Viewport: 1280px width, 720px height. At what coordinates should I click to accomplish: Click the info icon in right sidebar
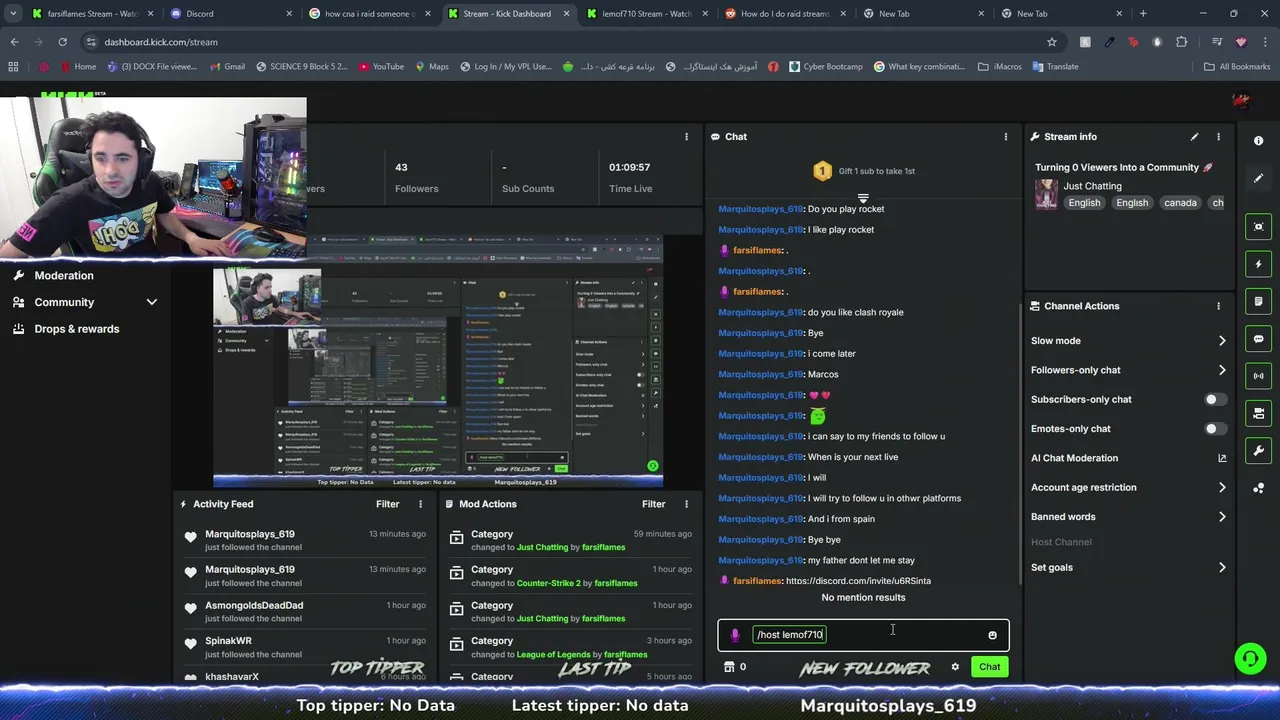click(x=1259, y=141)
